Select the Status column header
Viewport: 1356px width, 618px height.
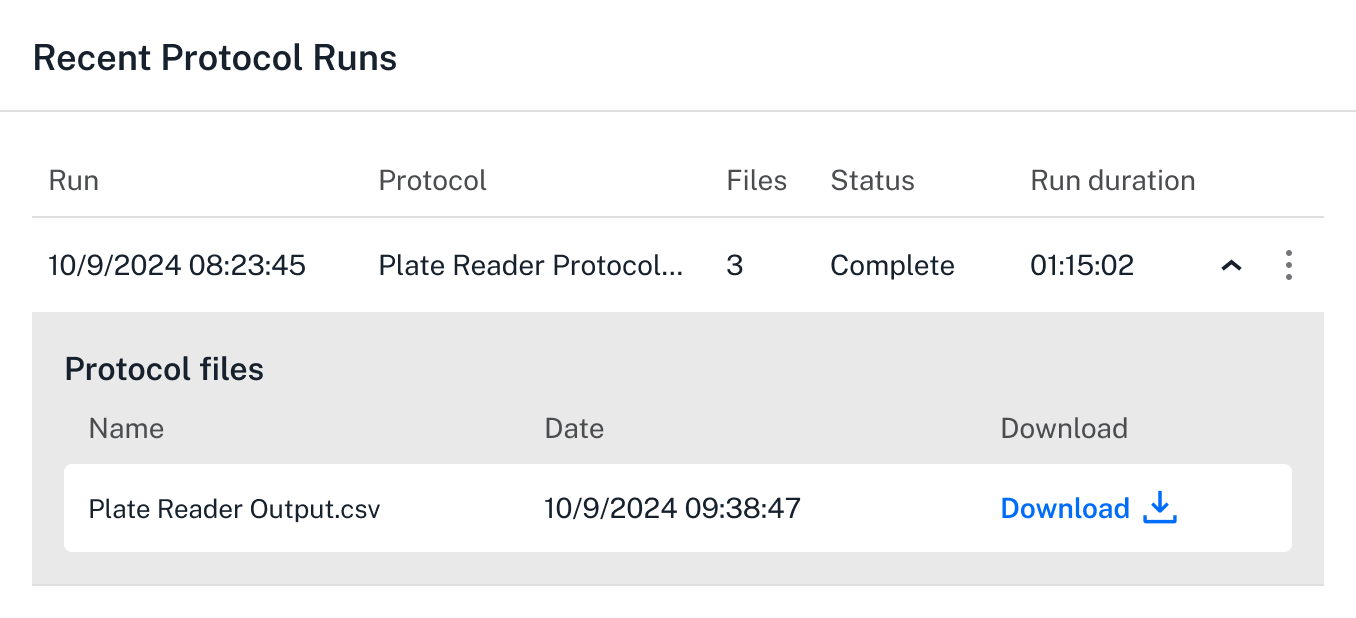coord(872,180)
